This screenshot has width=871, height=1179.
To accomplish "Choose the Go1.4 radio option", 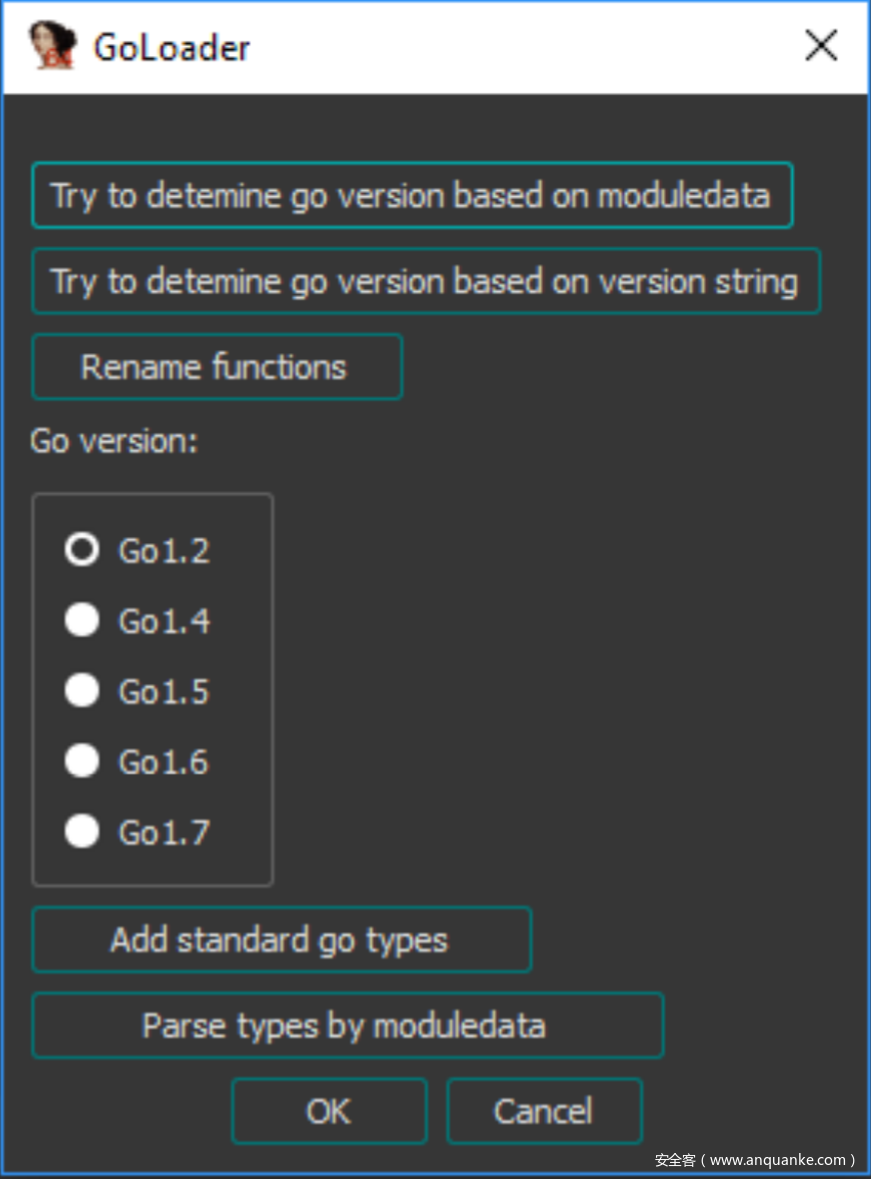I will (x=82, y=620).
